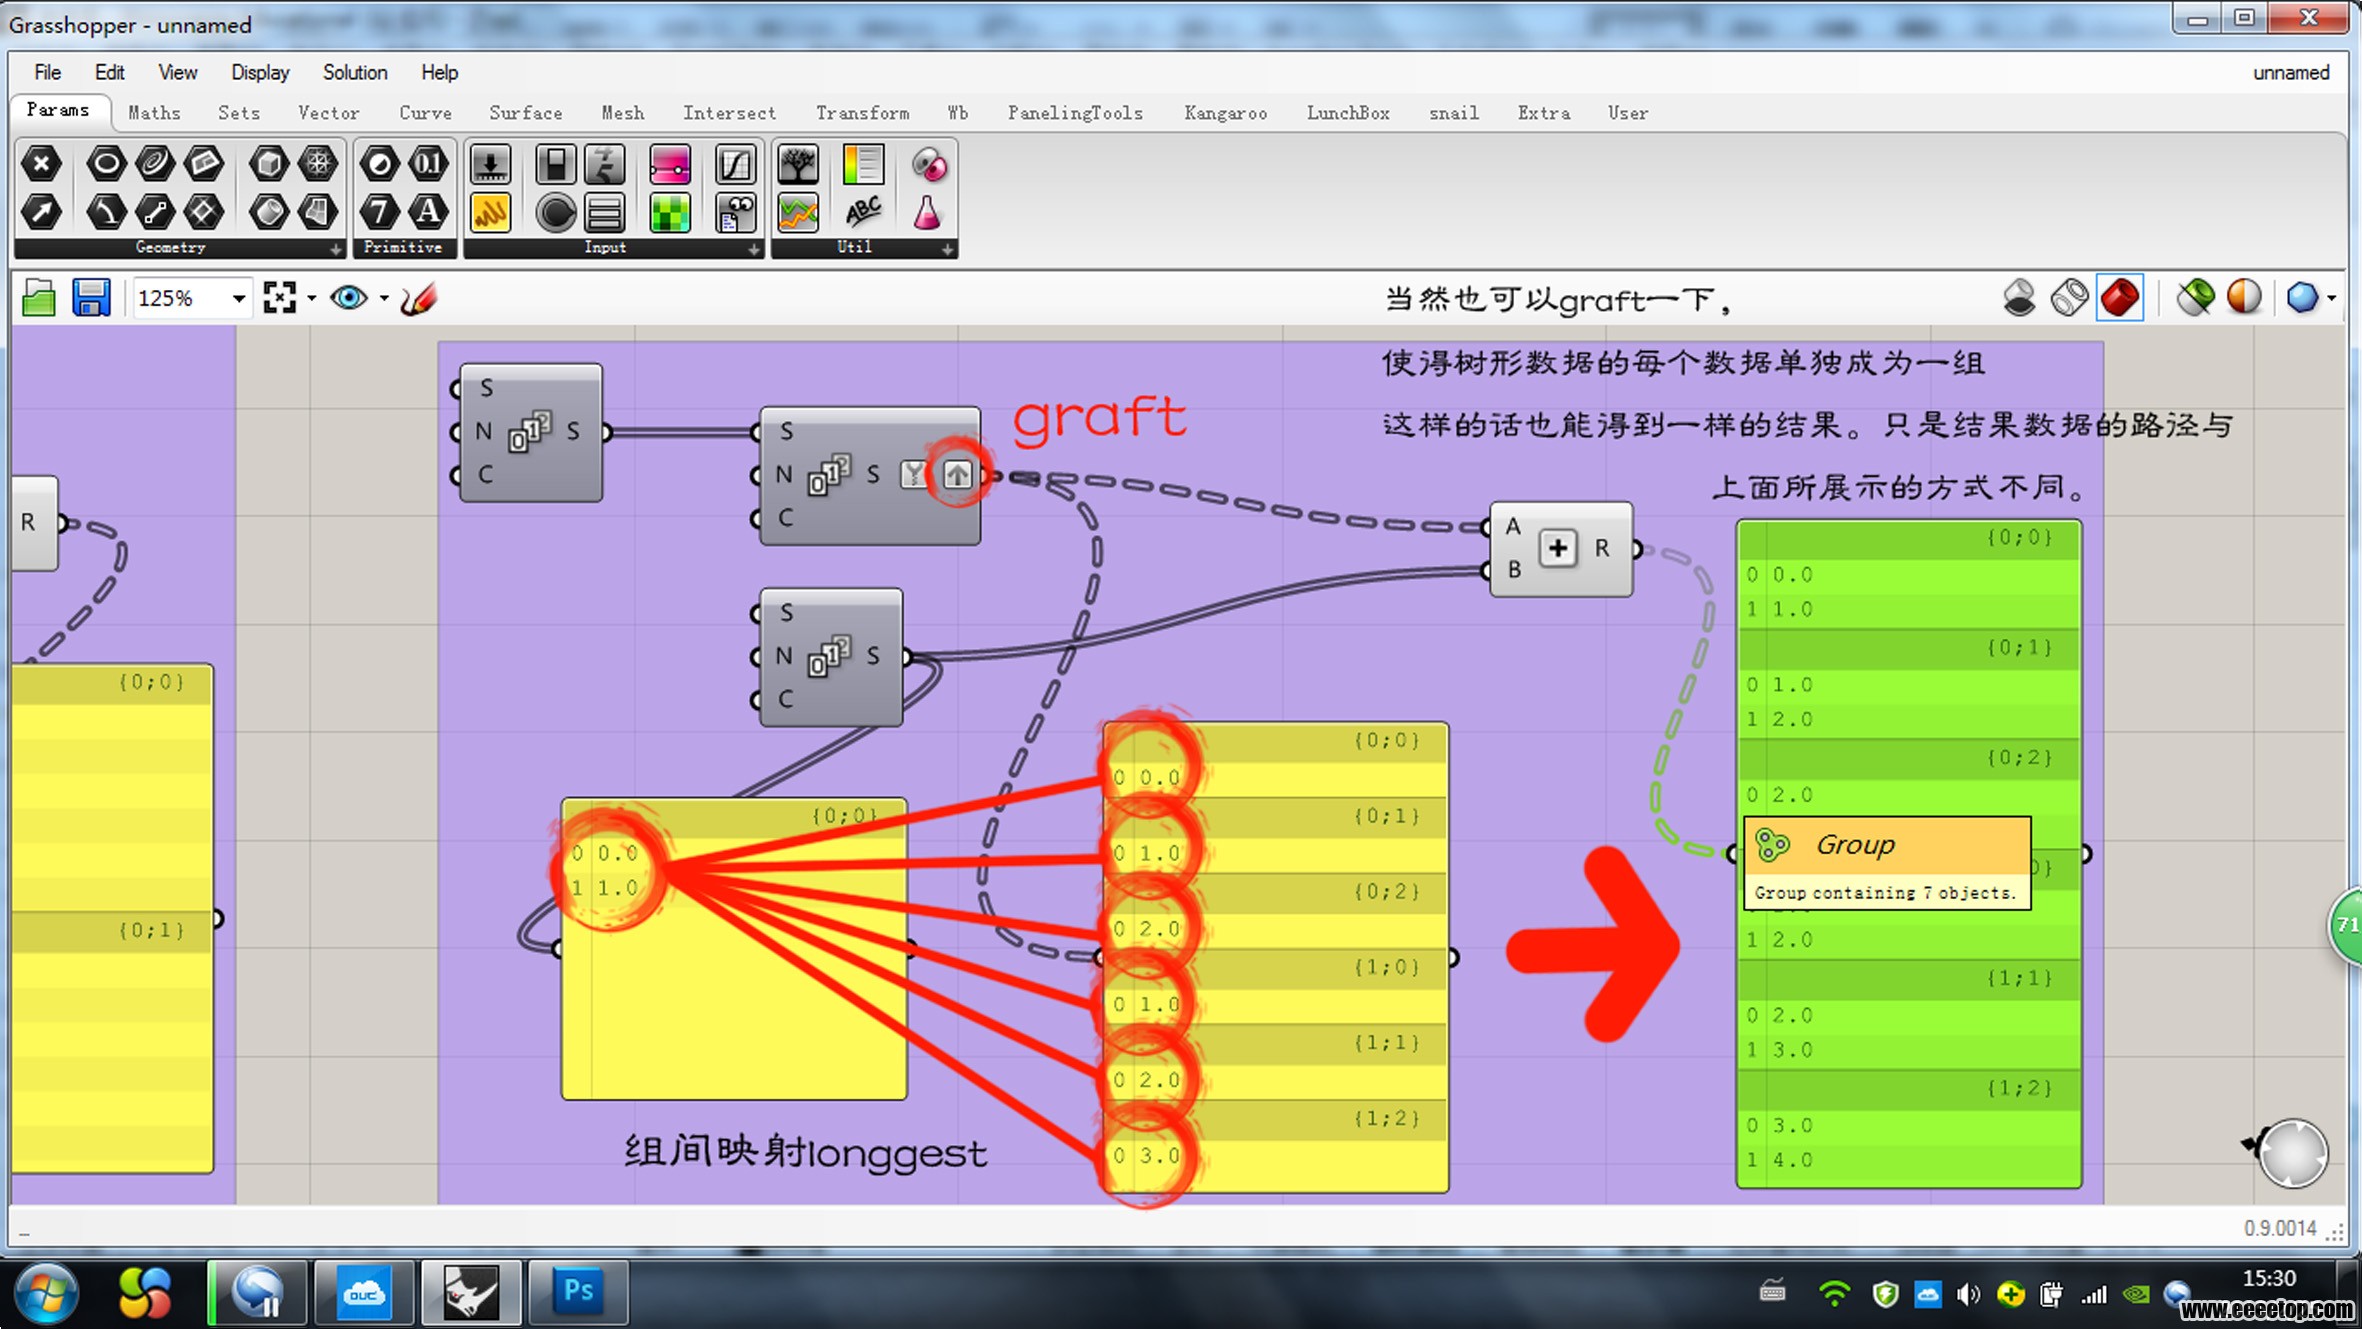Select the Integer 7 primitive icon

[379, 211]
